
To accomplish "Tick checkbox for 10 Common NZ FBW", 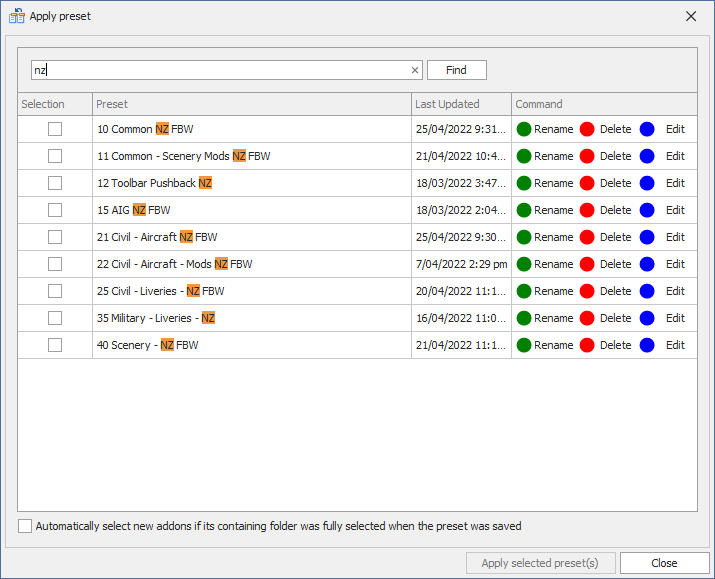I will (x=55, y=129).
